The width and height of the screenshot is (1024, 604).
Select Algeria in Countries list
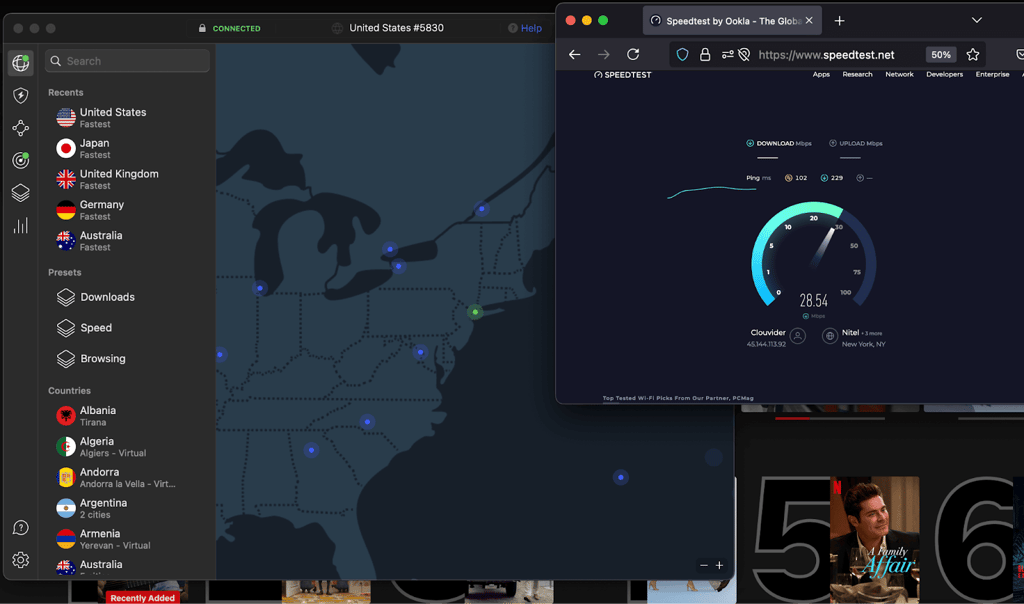(127, 447)
